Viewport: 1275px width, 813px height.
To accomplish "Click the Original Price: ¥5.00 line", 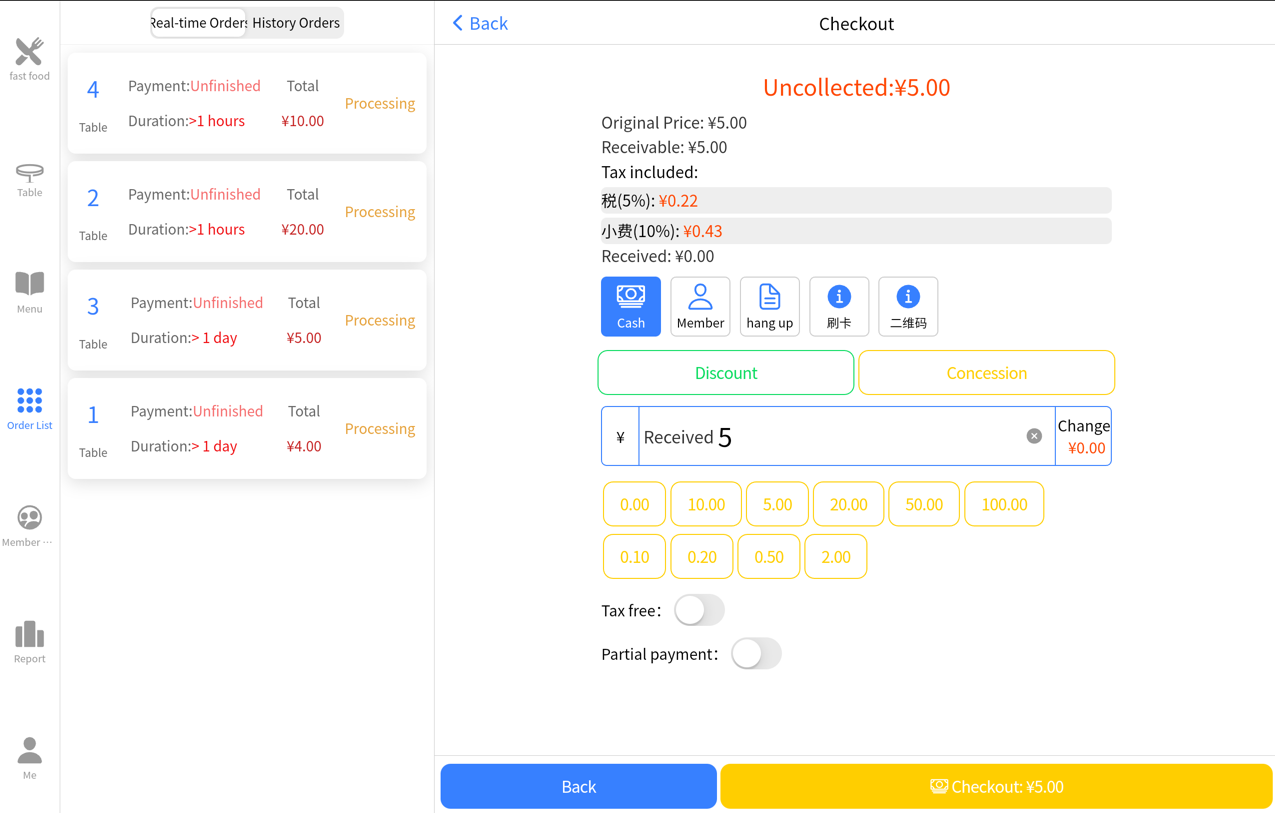I will pyautogui.click(x=674, y=123).
